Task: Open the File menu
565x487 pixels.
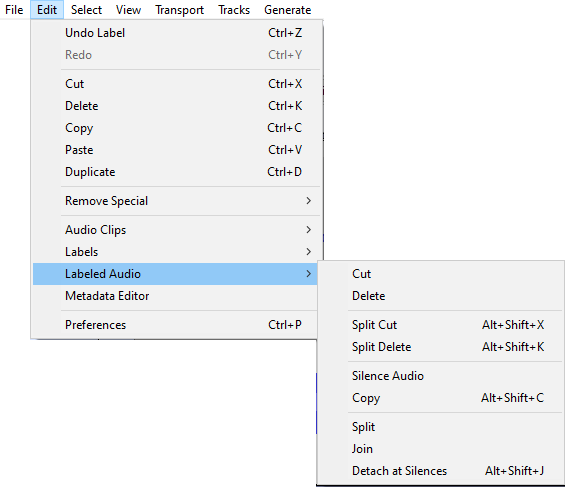Action: pyautogui.click(x=14, y=10)
